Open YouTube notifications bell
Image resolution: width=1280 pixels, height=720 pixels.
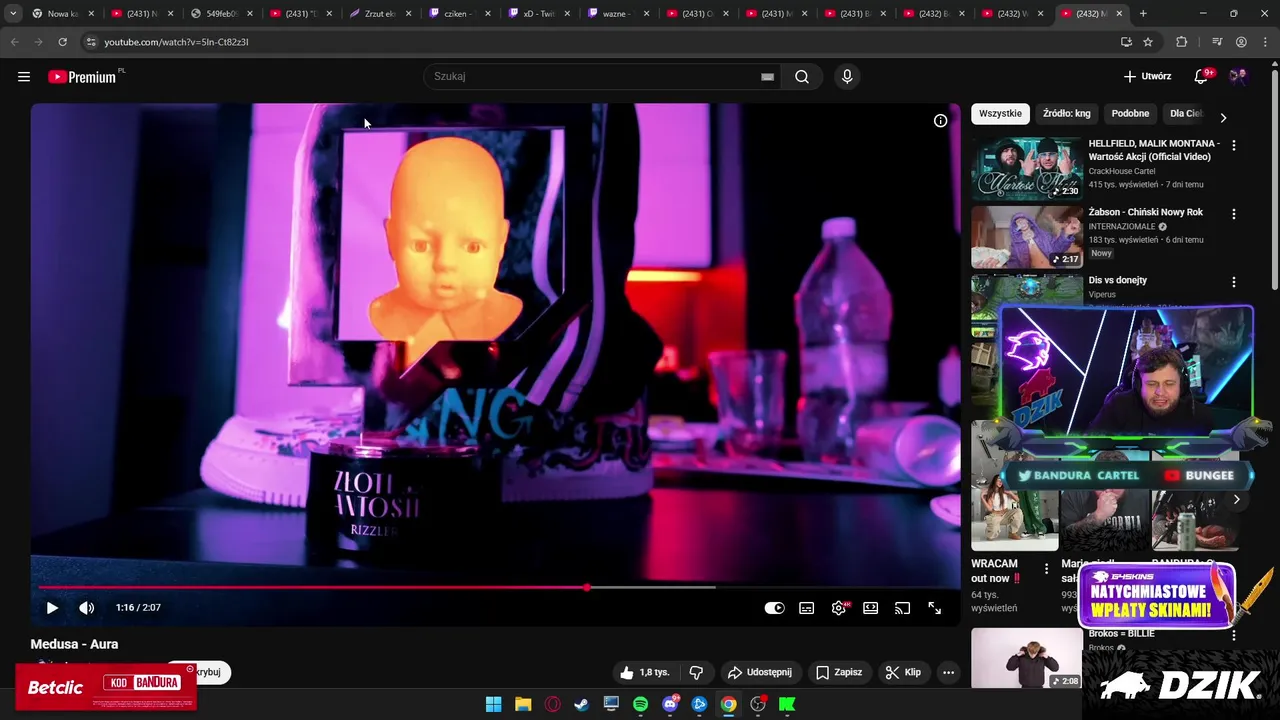click(x=1202, y=76)
